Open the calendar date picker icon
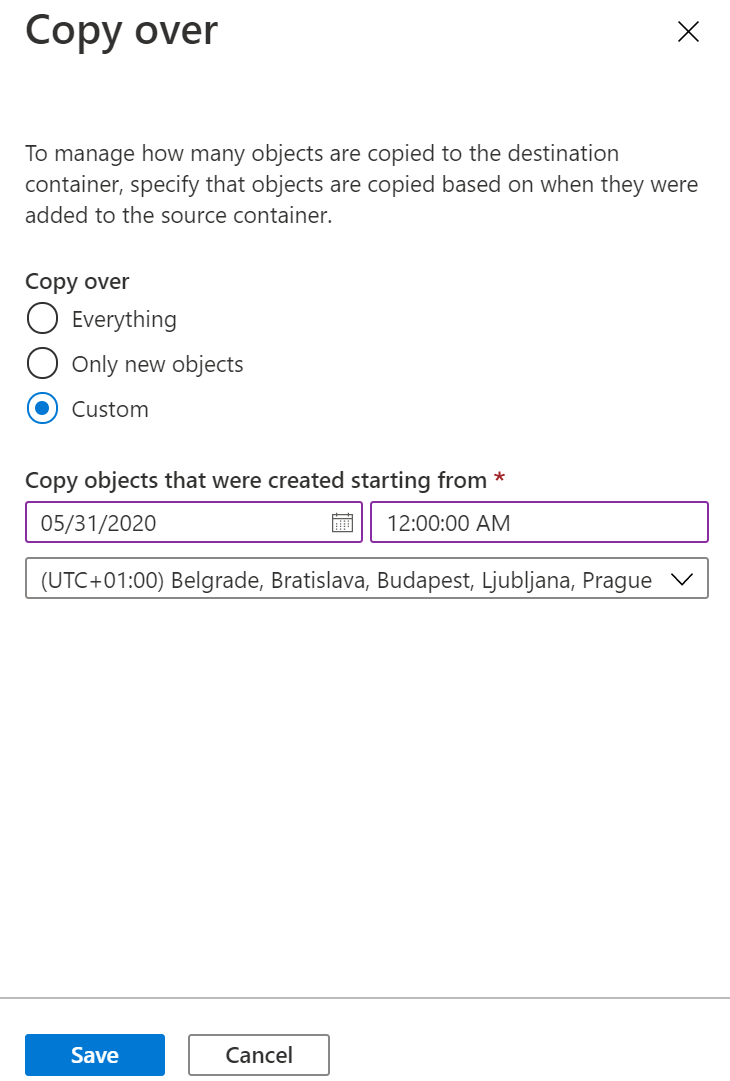The height and width of the screenshot is (1081, 730). point(342,522)
